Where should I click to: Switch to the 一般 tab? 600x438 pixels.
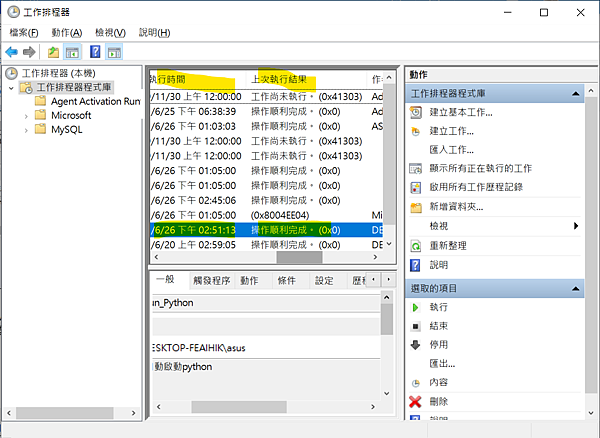(165, 279)
